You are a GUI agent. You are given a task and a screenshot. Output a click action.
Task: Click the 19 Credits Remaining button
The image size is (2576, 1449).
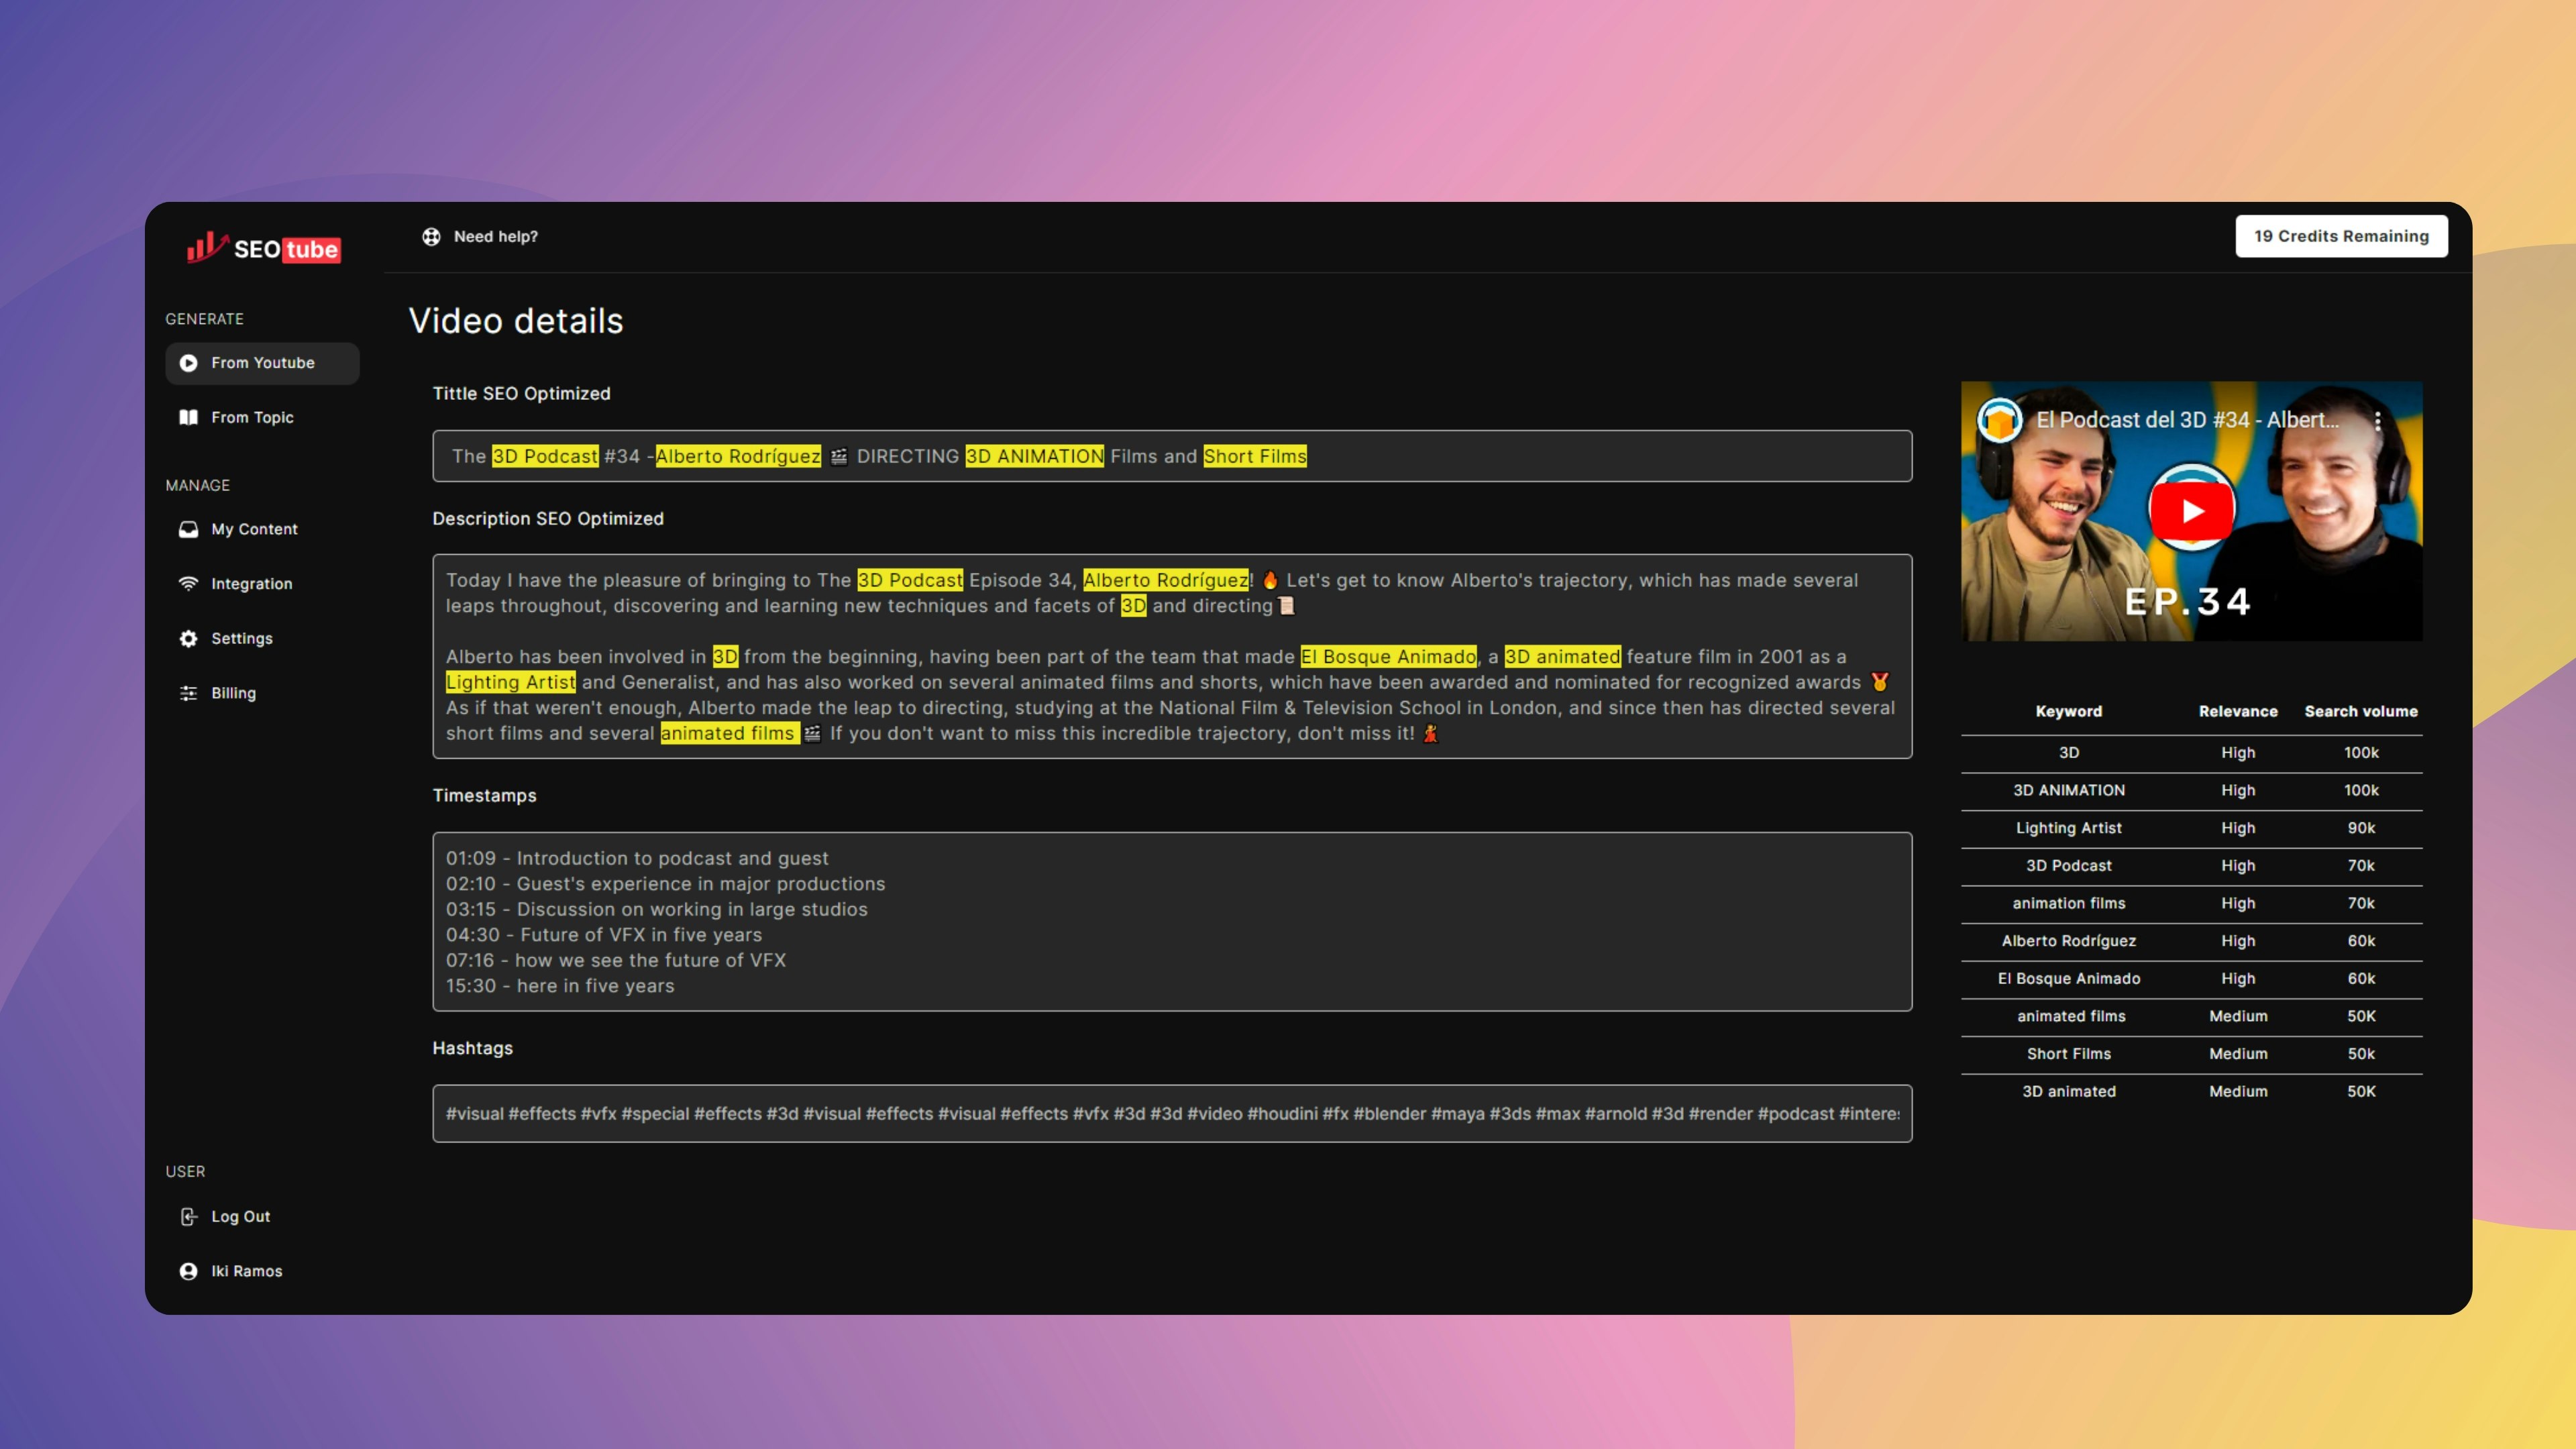(x=2341, y=236)
